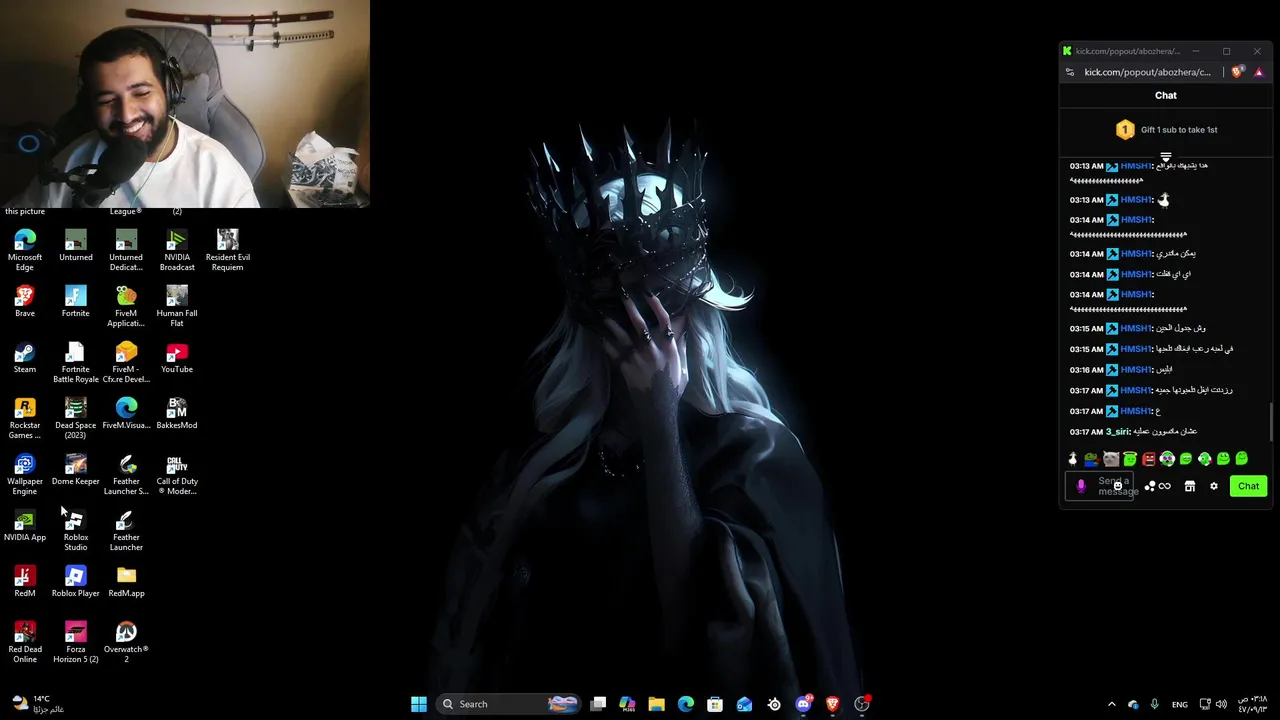Open the Feather Launcher S... shortcut
Viewport: 1280px width, 720px height.
(126, 474)
